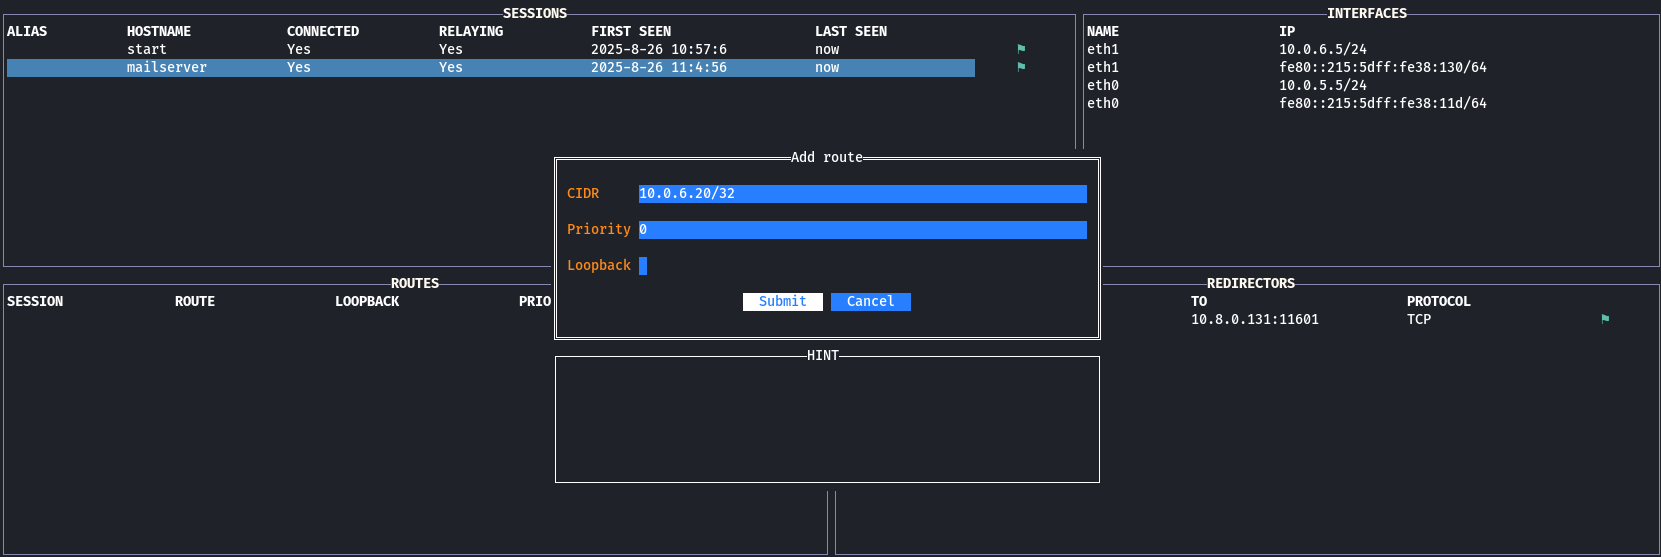Submit the Add route form
Image resolution: width=1661 pixels, height=557 pixels.
coord(783,301)
